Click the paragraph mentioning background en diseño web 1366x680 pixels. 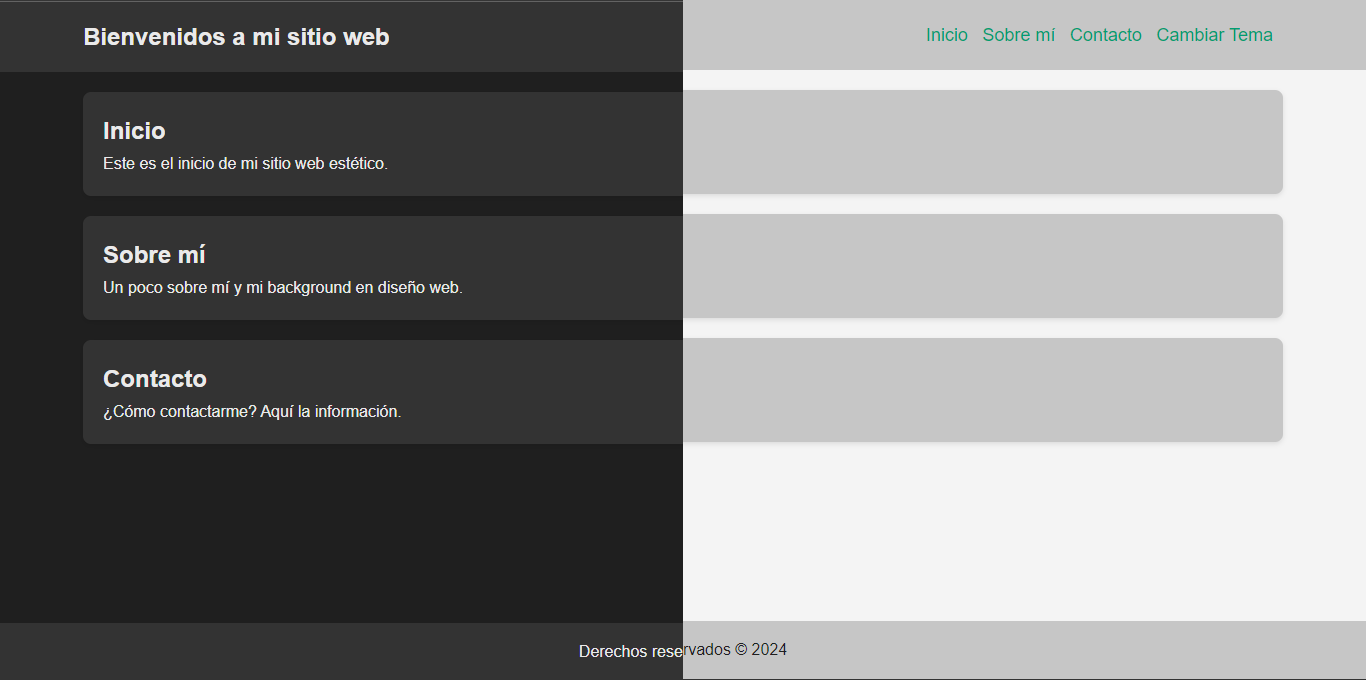tap(282, 287)
